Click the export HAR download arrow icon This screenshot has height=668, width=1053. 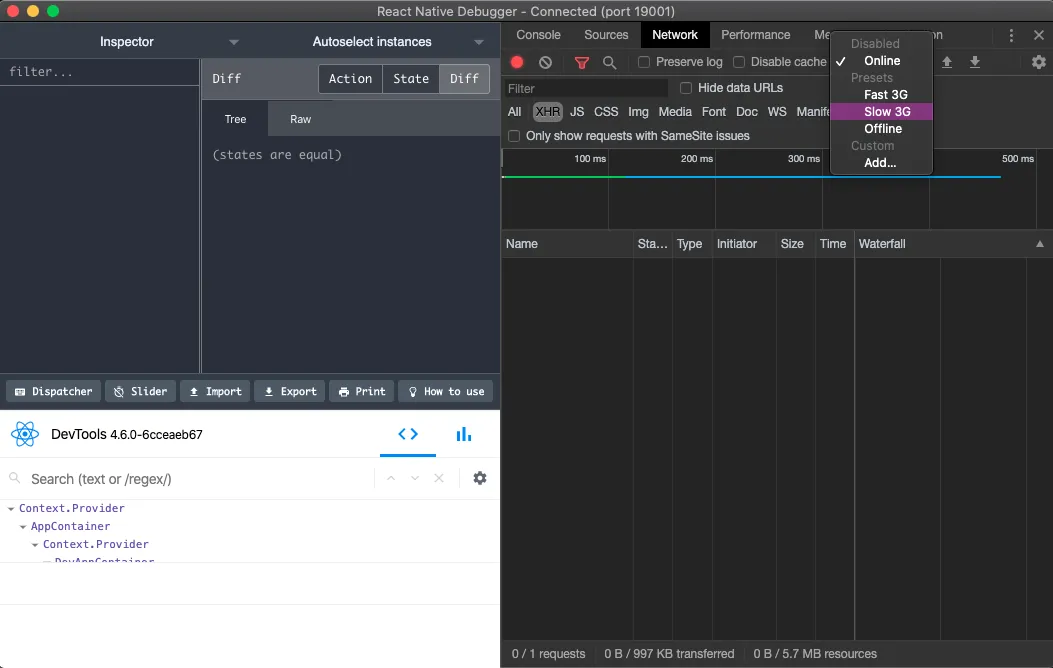click(974, 62)
